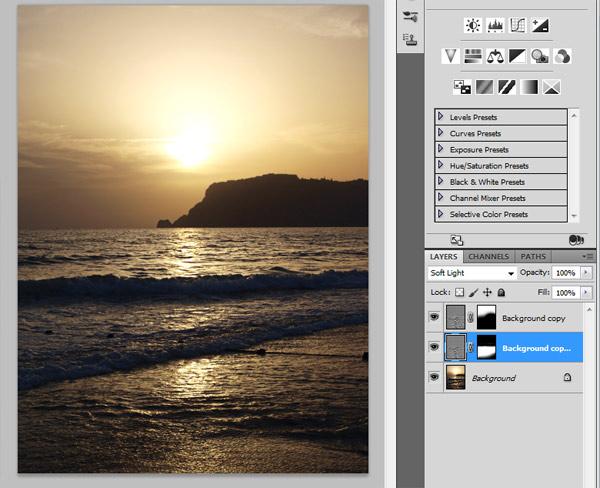Create an Invert adjustment layer
Viewport: 600px width, 488px height.
462,87
